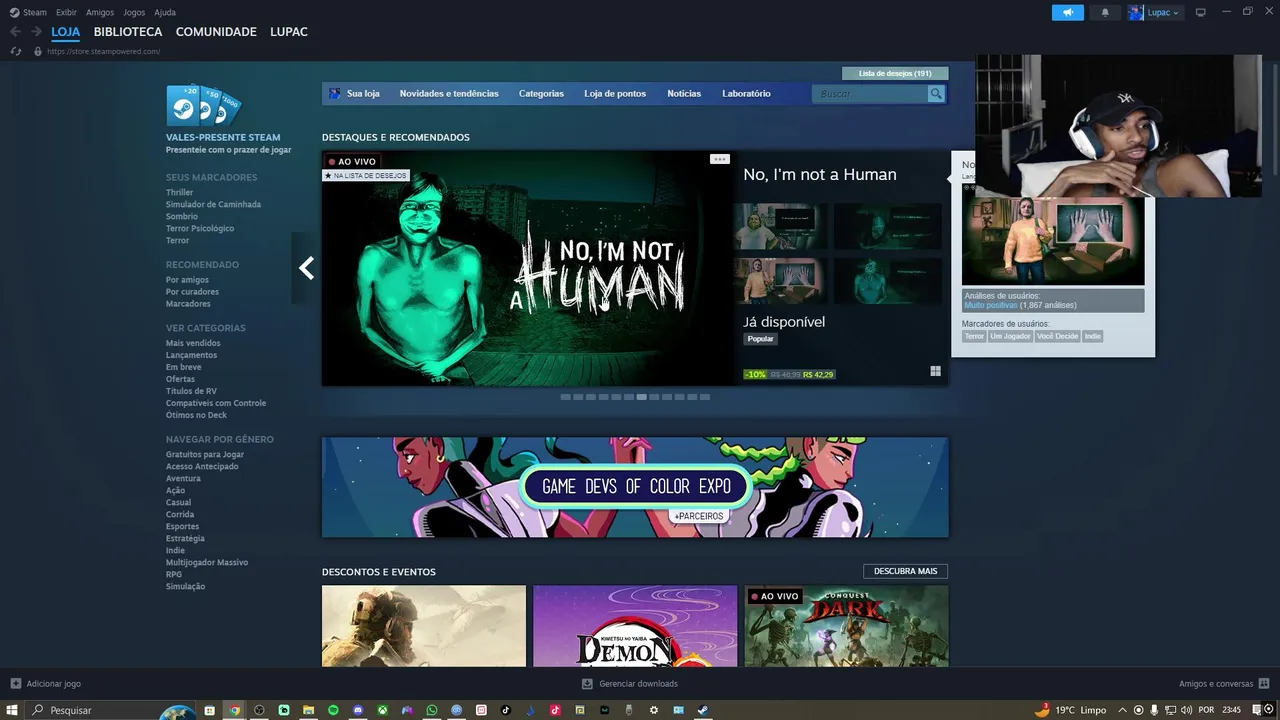Click the search magnifier button
1280x720 pixels.
[936, 93]
